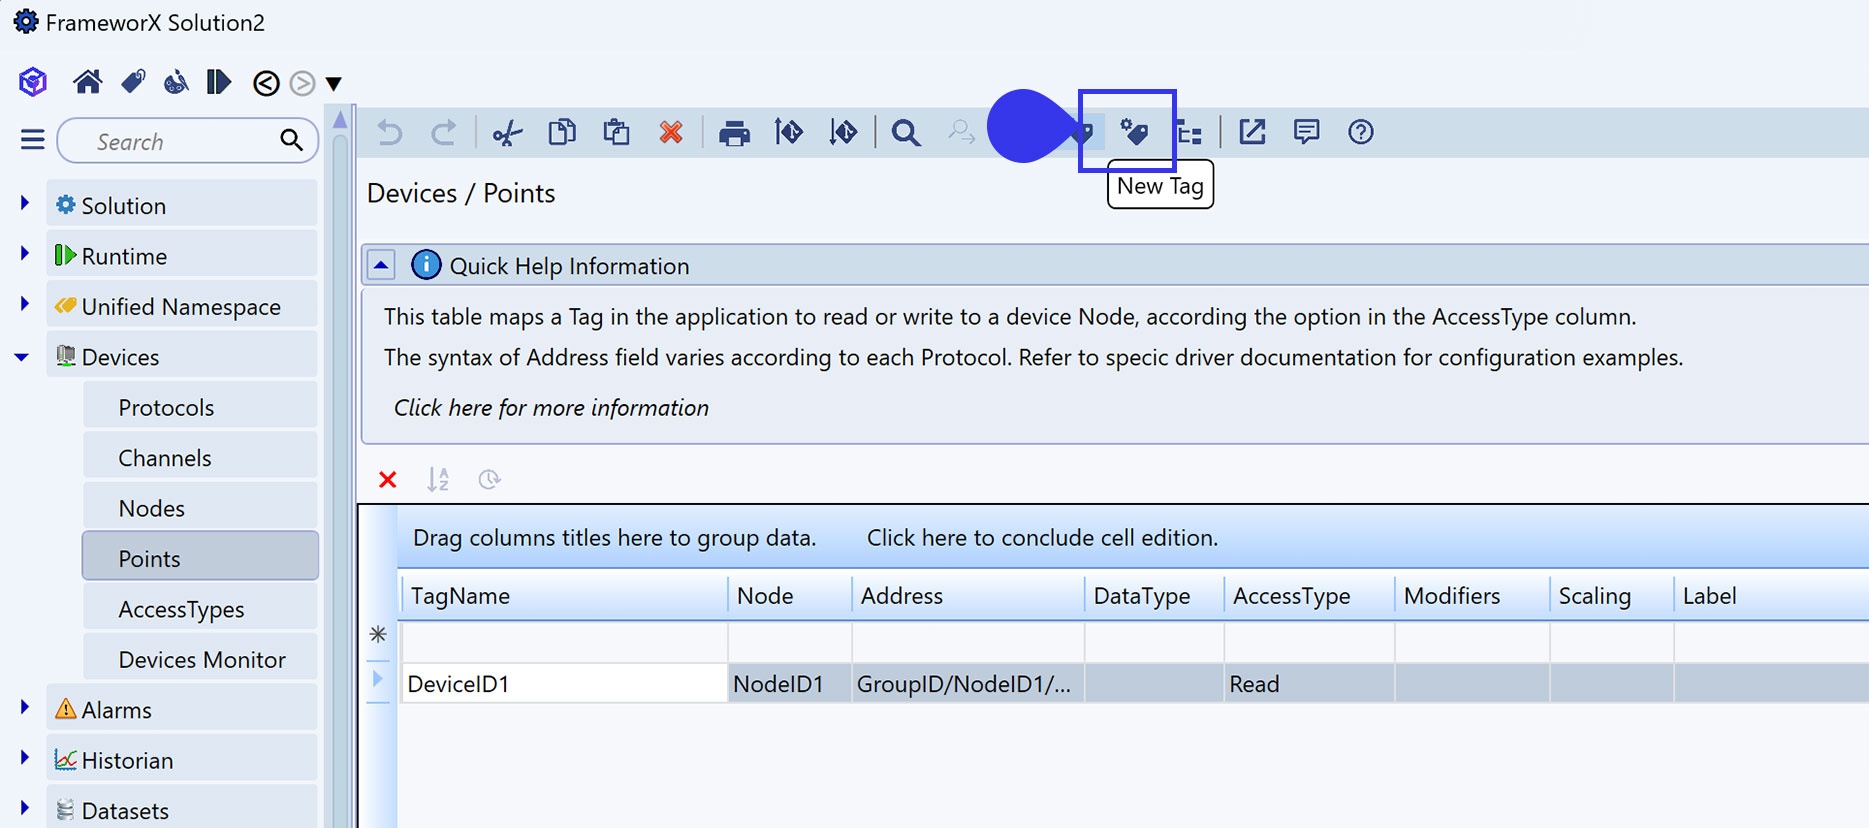Expand the Solution tree node
Image resolution: width=1869 pixels, height=828 pixels.
click(24, 204)
